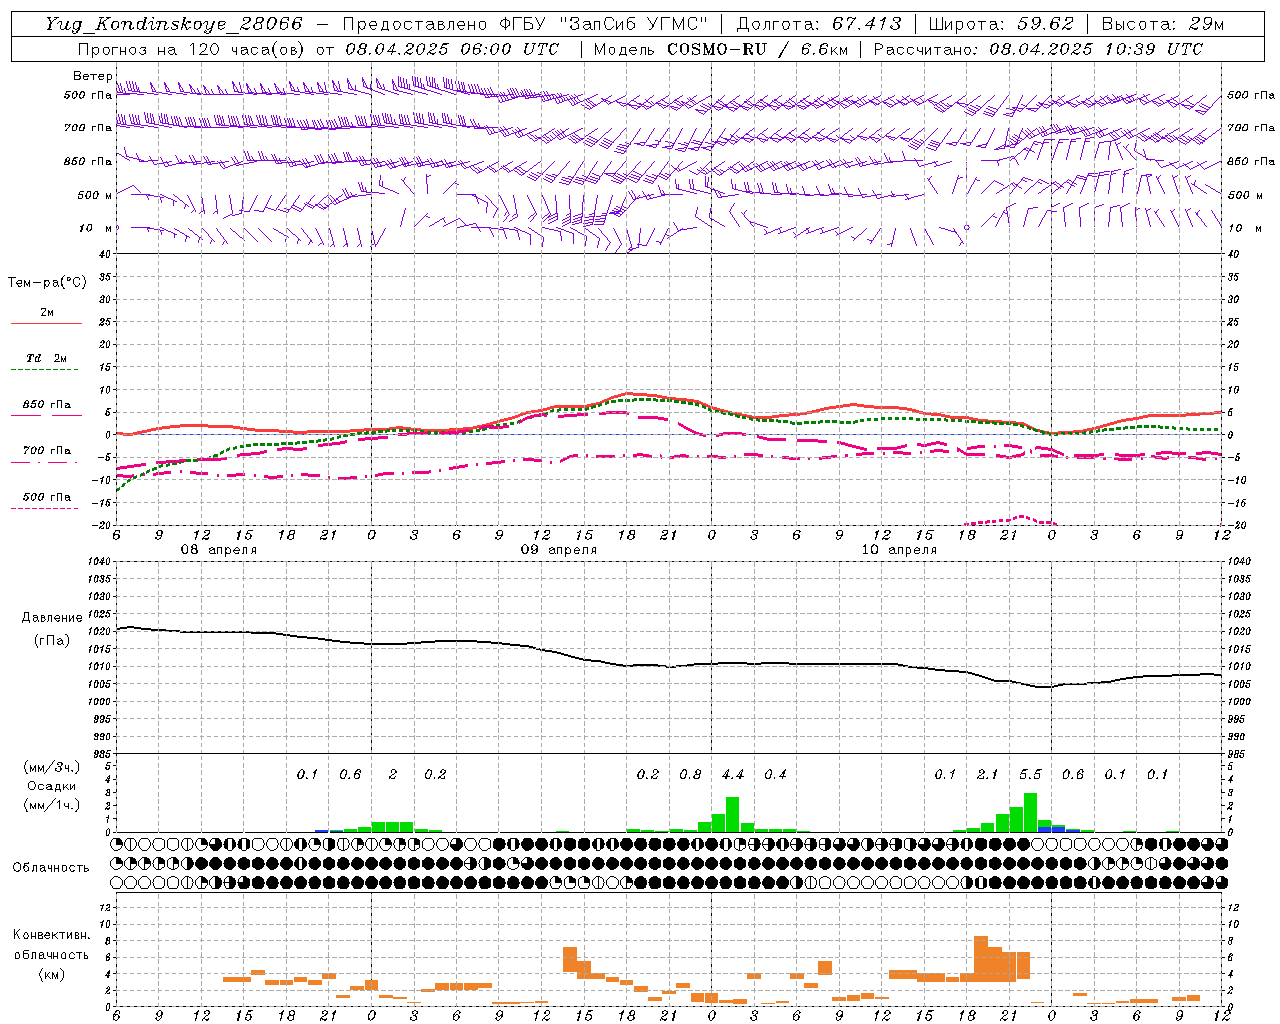Click the precipitation total 5.5
This screenshot has height=1024, width=1280.
point(1030,775)
